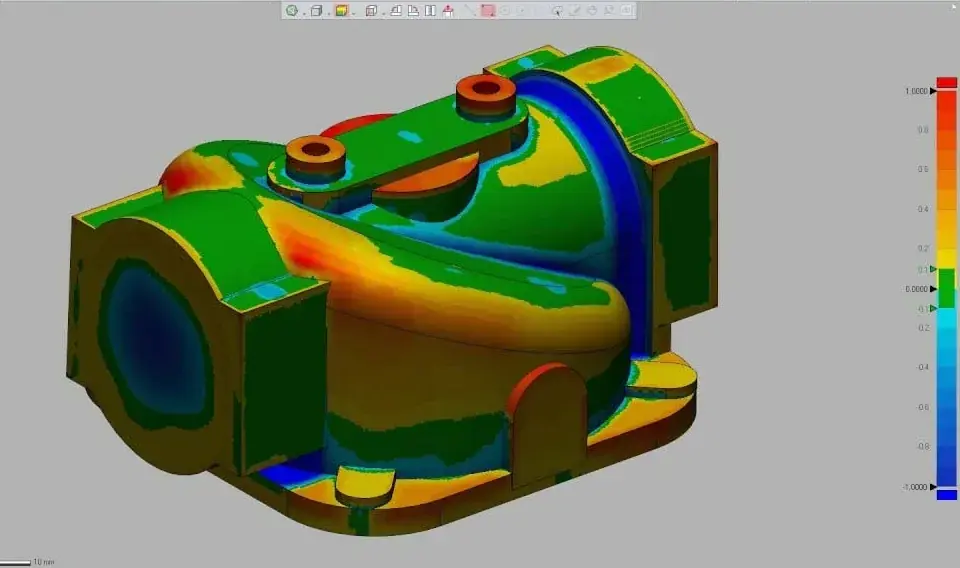Click the -1.0000 value label on legend
Screen dimensions: 960x568
click(x=915, y=487)
